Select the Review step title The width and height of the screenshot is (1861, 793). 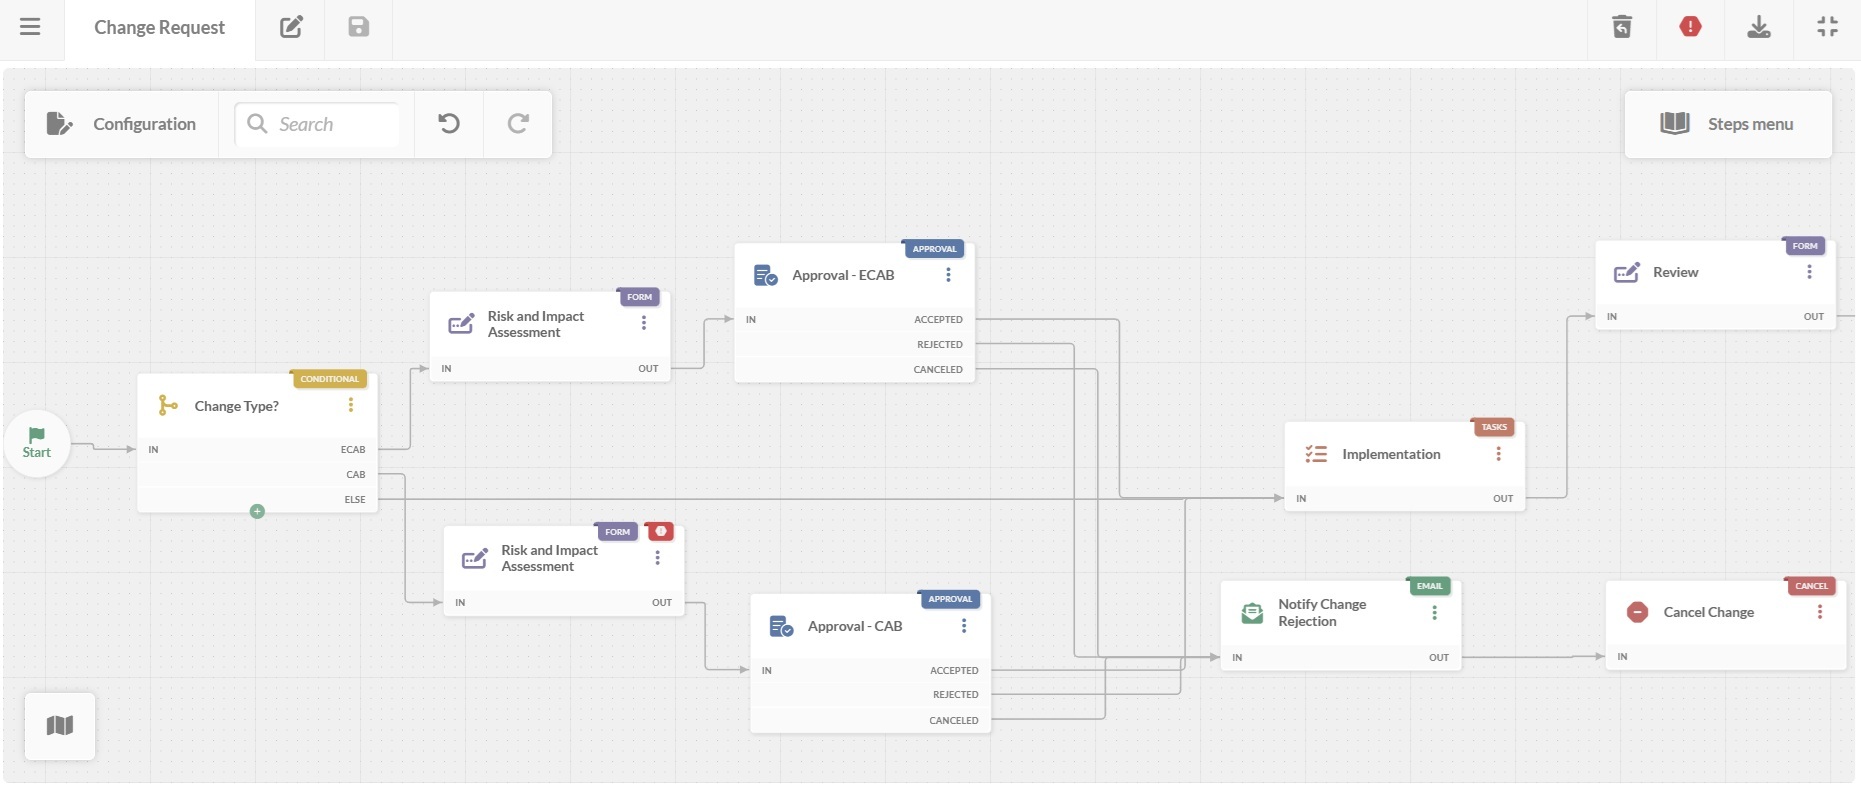[1675, 272]
